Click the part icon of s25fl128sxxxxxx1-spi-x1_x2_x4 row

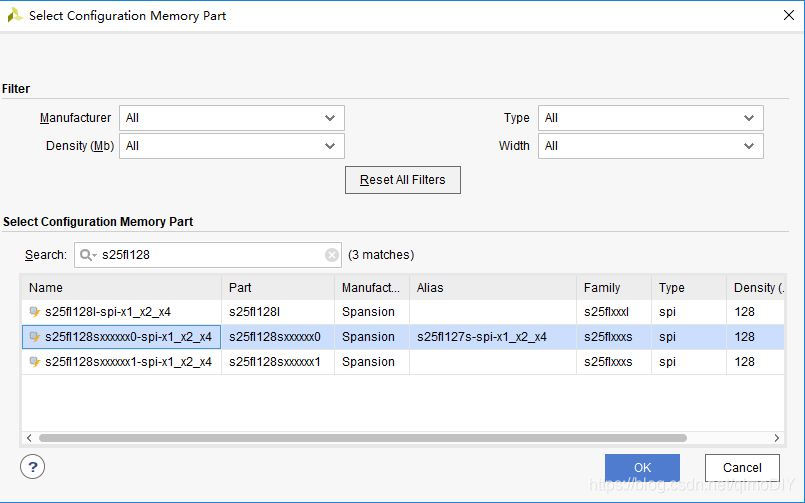tap(35, 362)
